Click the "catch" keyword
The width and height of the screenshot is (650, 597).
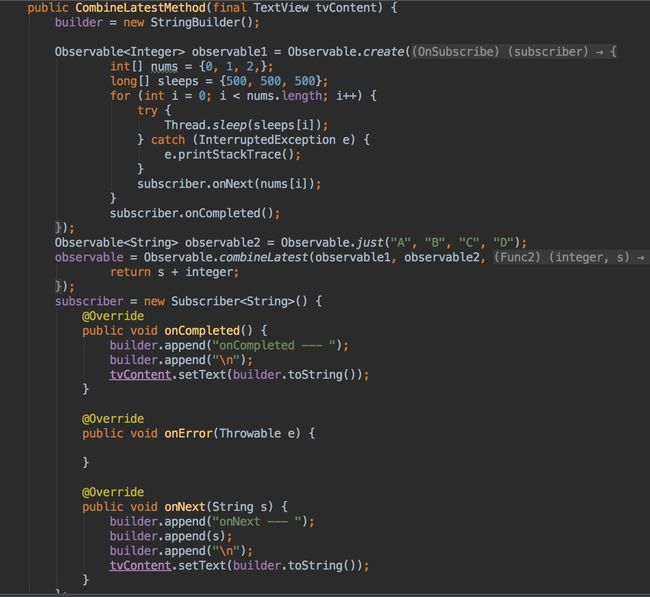tap(168, 140)
